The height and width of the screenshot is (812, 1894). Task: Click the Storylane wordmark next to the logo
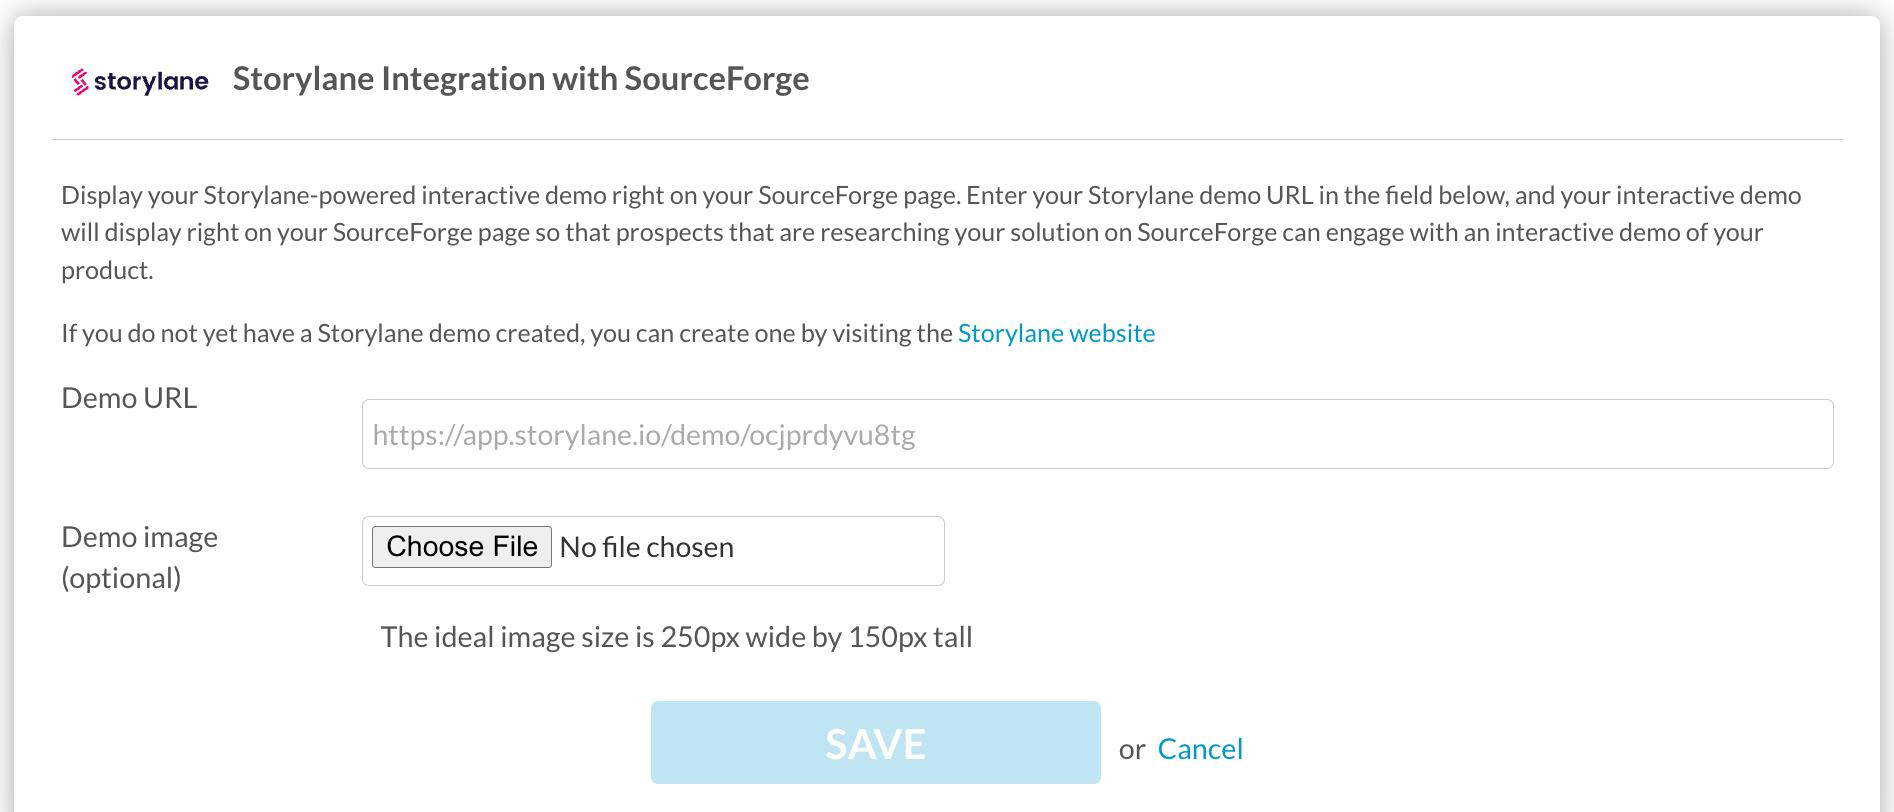150,81
